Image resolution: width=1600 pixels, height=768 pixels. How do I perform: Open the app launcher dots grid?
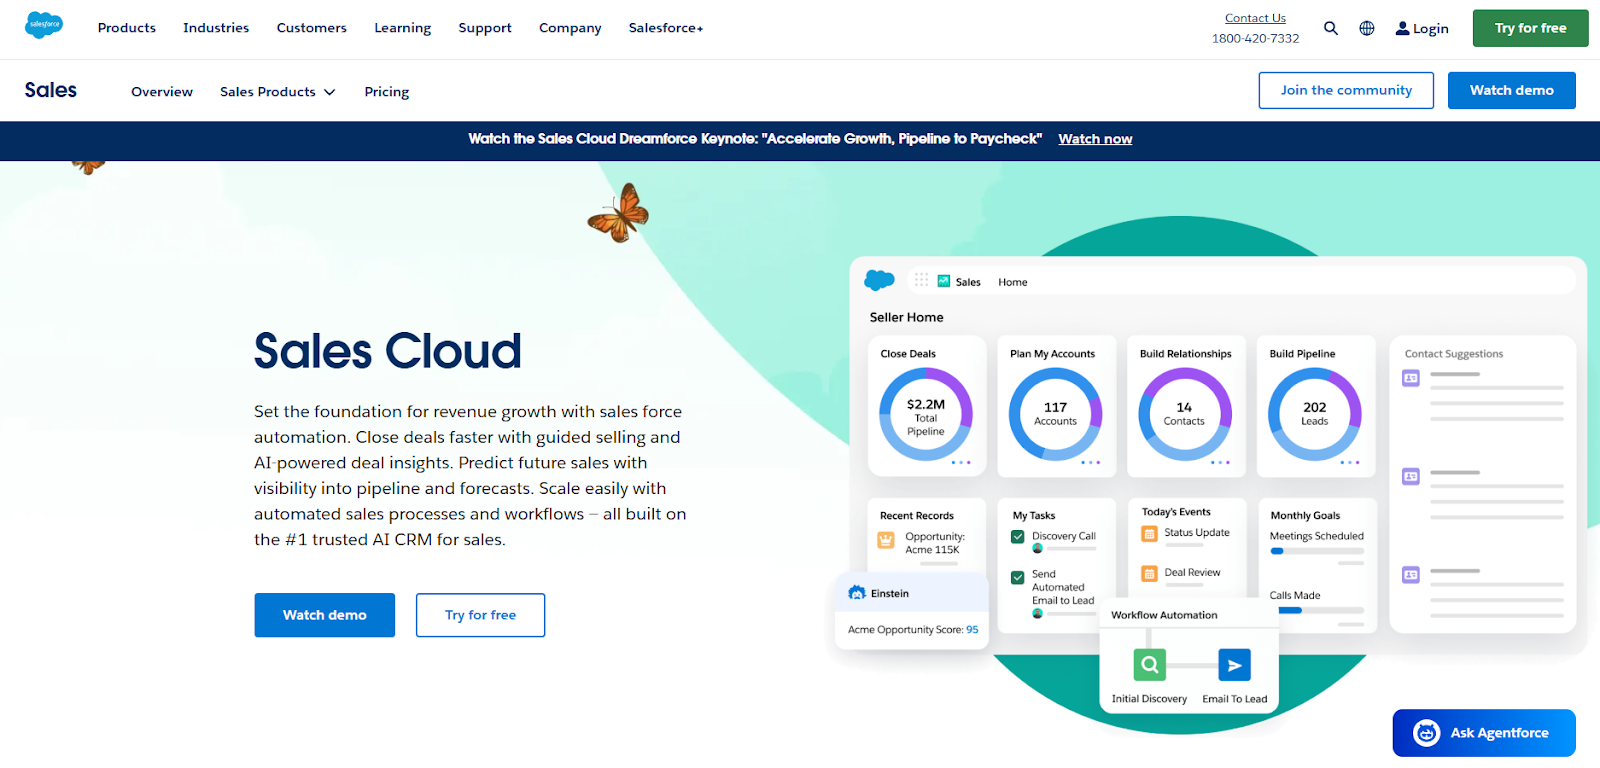click(921, 280)
